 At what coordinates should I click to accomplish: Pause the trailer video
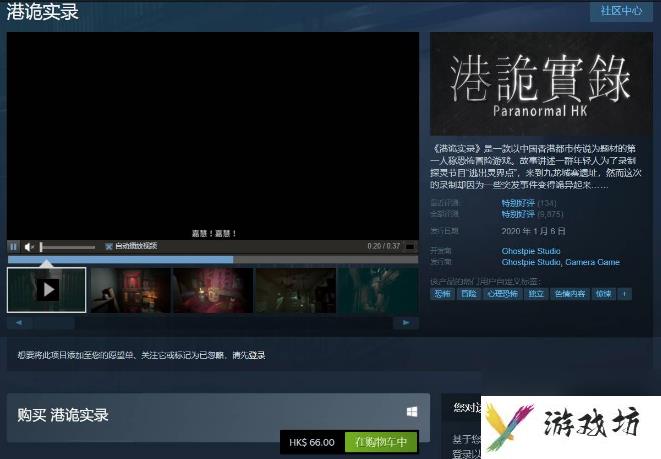13,247
